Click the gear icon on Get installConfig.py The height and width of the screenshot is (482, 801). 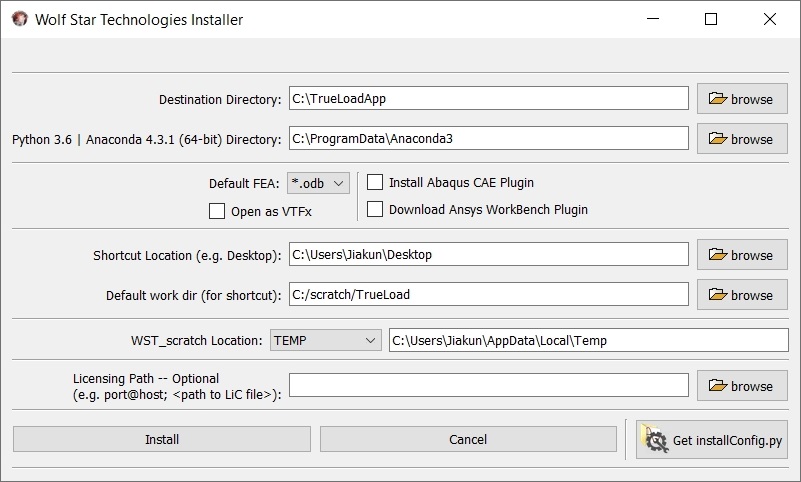[656, 440]
